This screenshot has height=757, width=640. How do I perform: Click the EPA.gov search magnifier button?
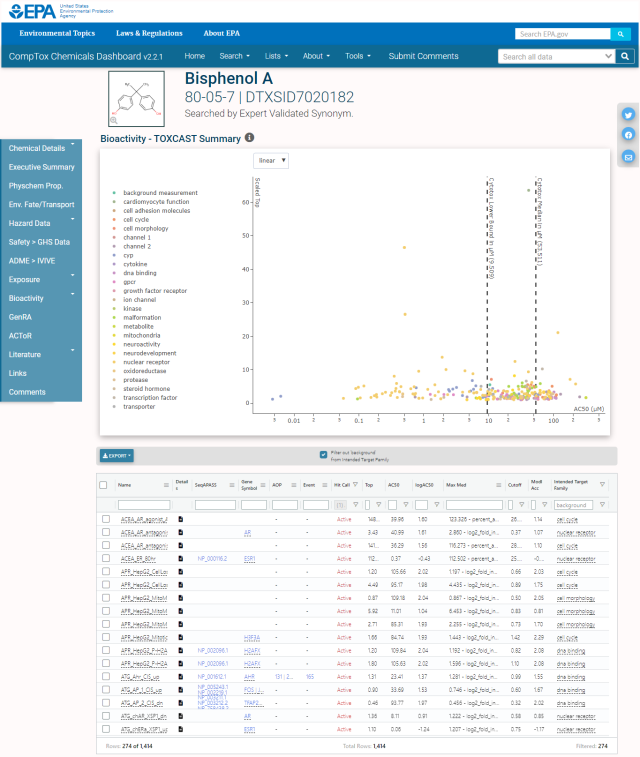(621, 34)
